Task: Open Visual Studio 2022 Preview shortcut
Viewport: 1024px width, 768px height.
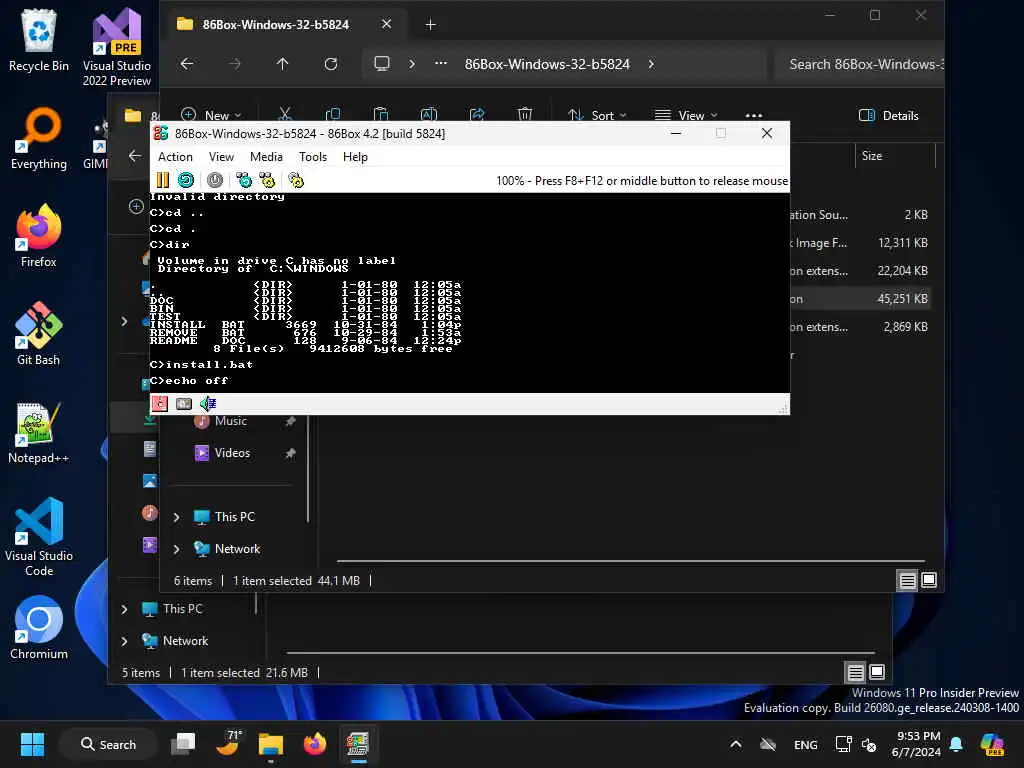Action: coord(117,47)
